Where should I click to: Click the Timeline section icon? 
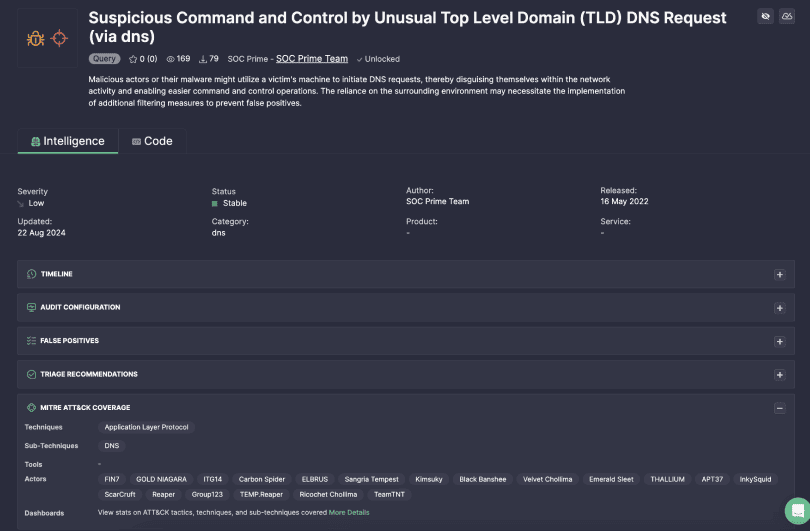[31, 274]
